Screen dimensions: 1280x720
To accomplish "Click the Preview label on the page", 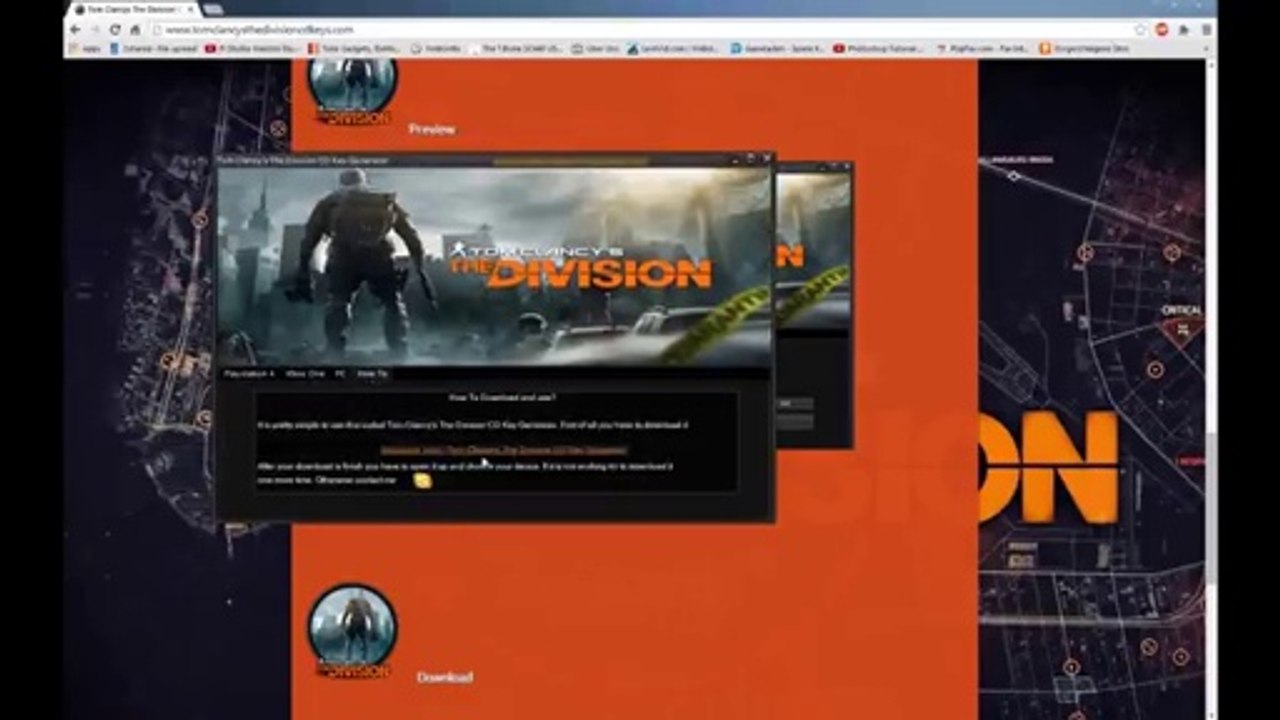I will coord(432,129).
